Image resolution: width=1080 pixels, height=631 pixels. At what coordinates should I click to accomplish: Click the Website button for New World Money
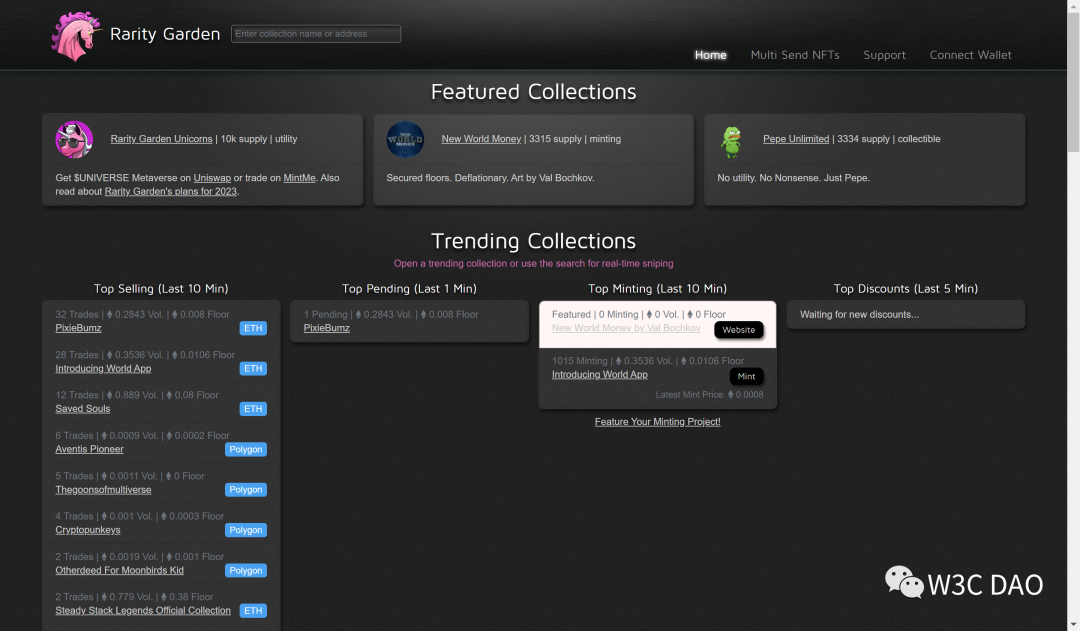738,330
